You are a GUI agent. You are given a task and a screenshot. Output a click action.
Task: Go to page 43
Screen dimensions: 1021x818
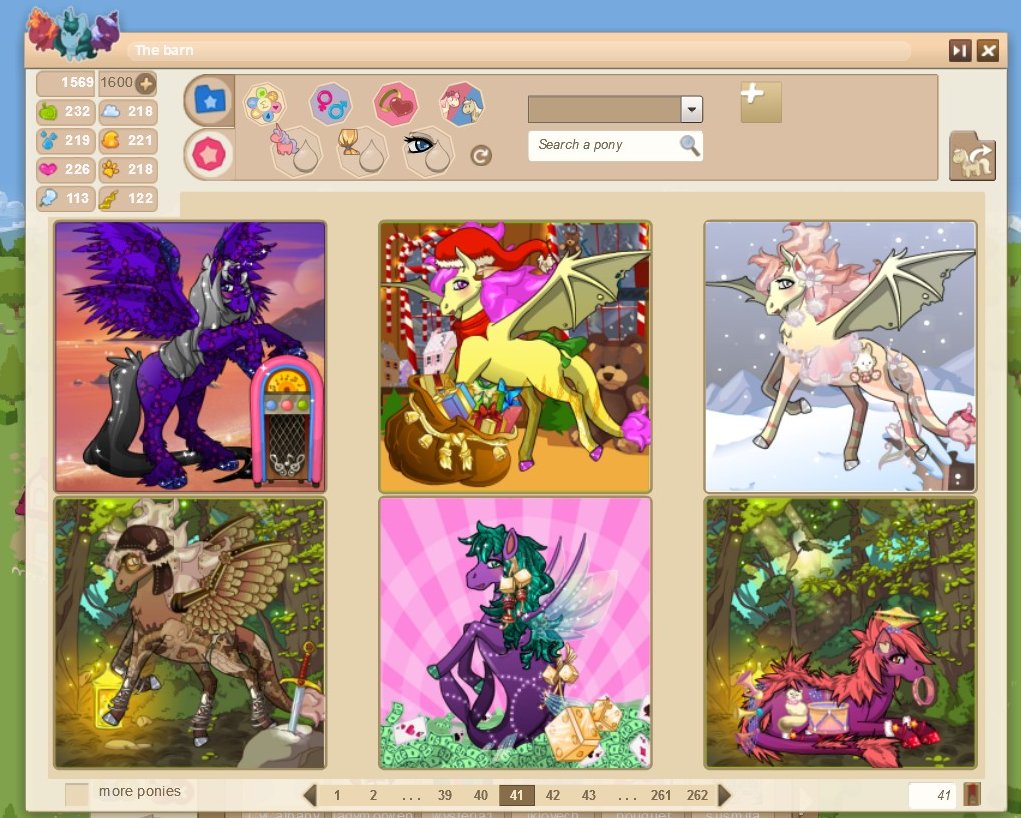point(589,795)
